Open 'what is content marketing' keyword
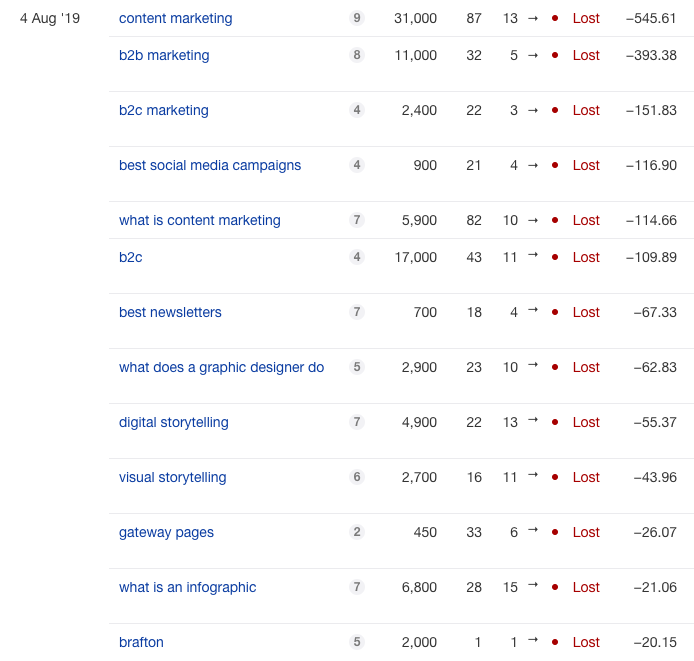694x661 pixels. tap(200, 220)
